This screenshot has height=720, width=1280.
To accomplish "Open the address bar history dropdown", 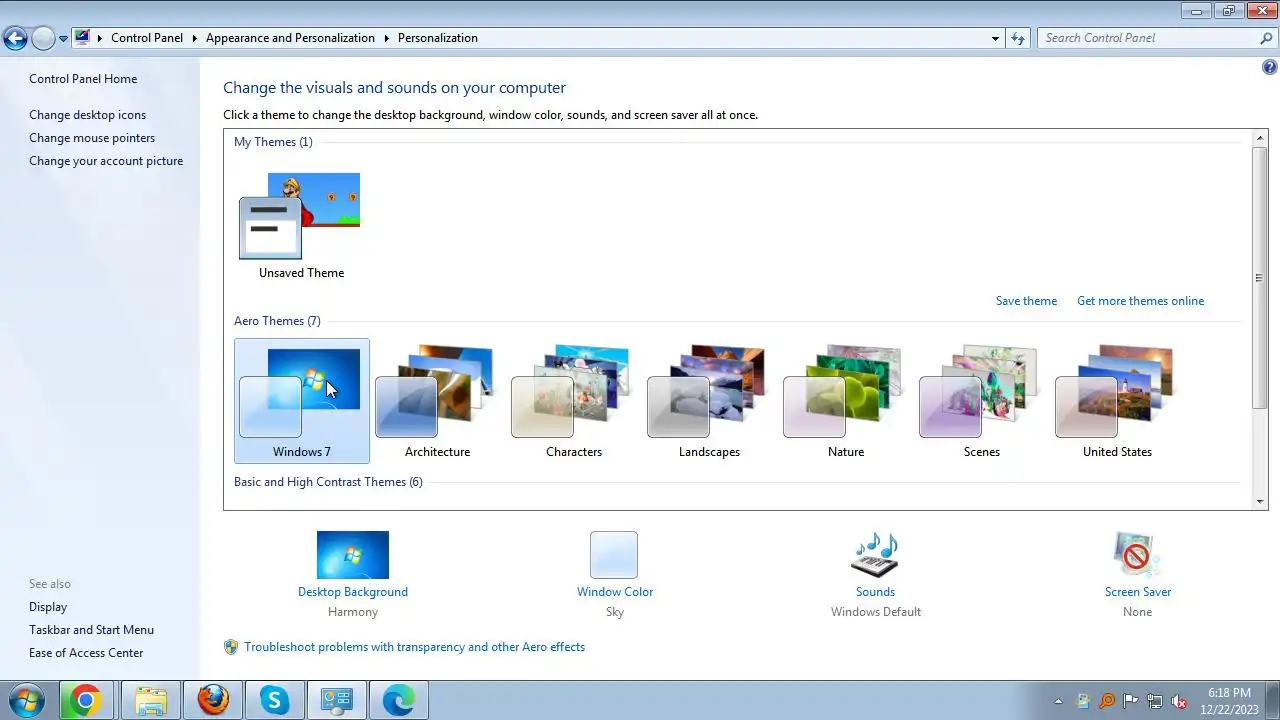I will point(995,38).
